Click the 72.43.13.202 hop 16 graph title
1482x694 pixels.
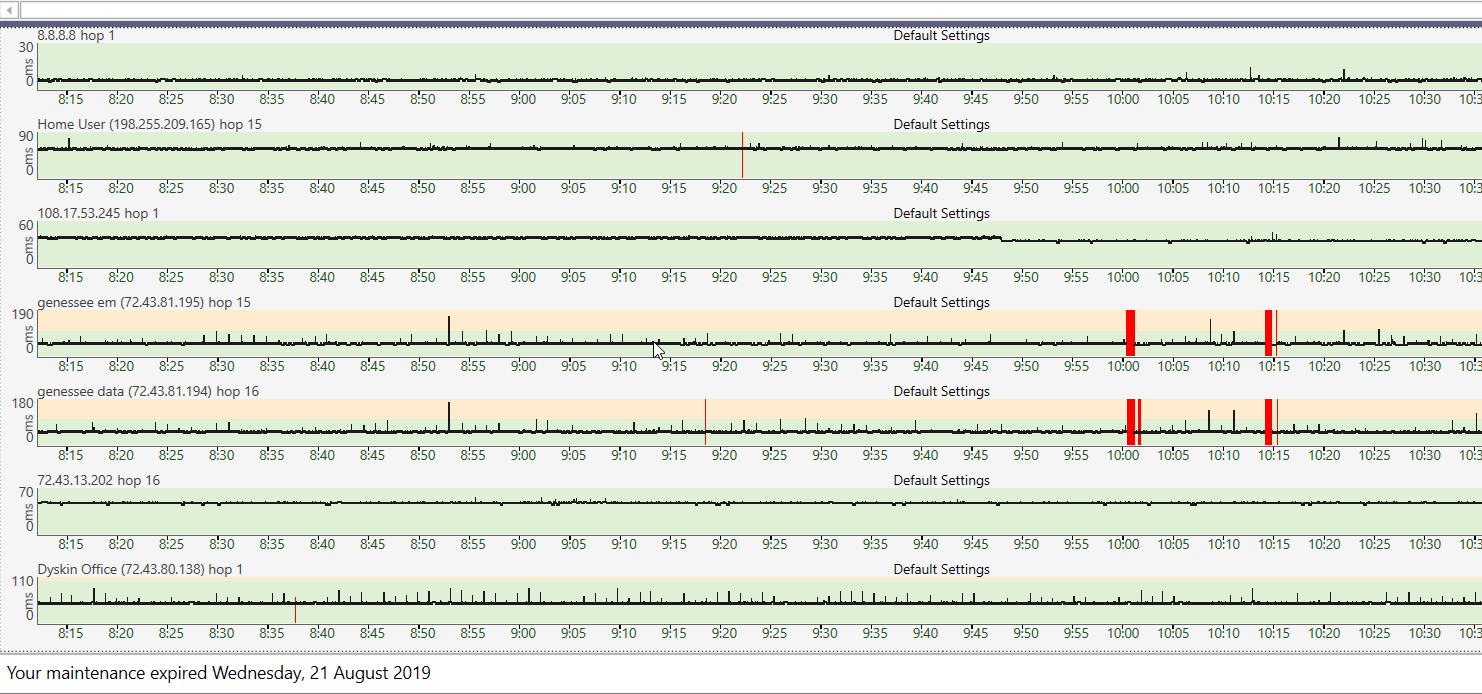point(98,480)
